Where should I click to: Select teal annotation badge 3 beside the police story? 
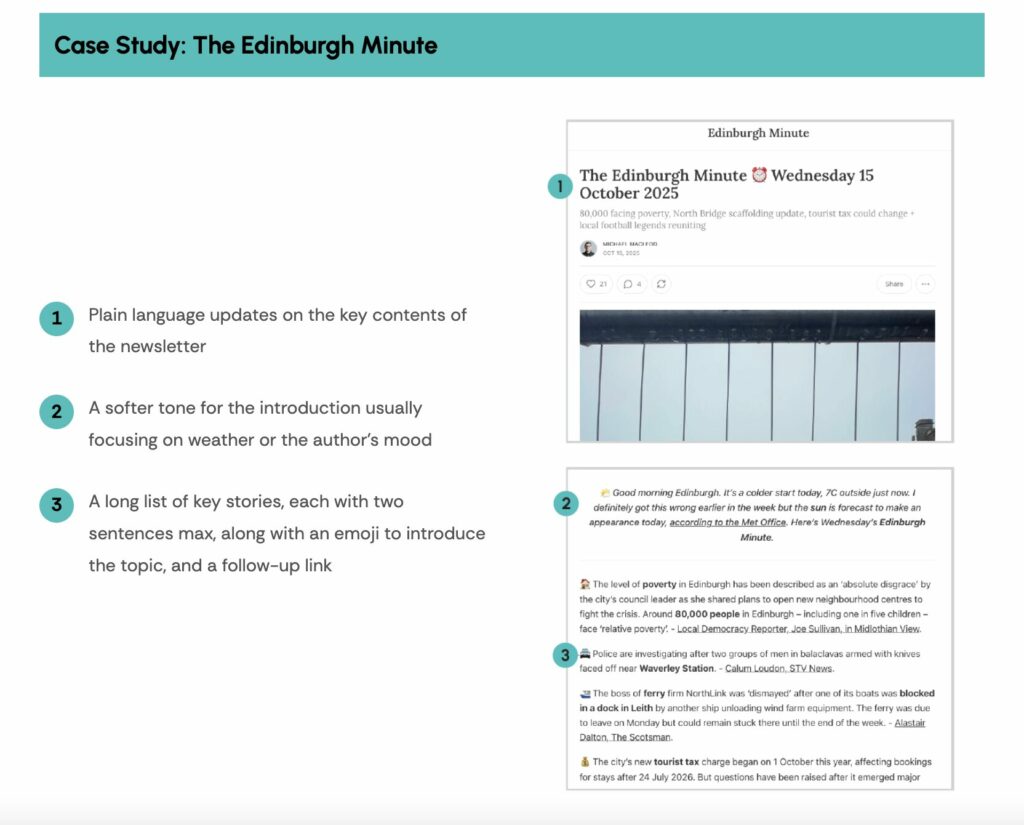tap(567, 656)
